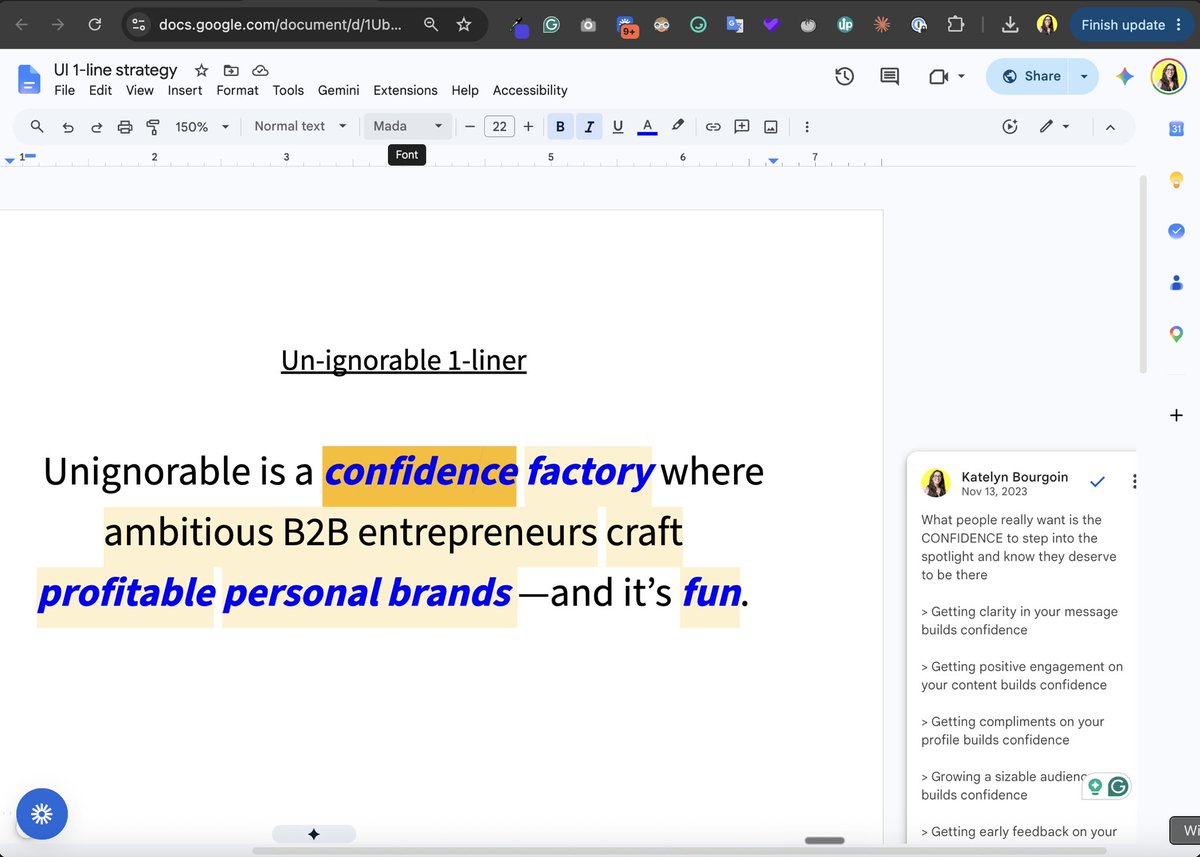Viewport: 1200px width, 857px height.
Task: Open the File menu
Action: pyautogui.click(x=64, y=90)
